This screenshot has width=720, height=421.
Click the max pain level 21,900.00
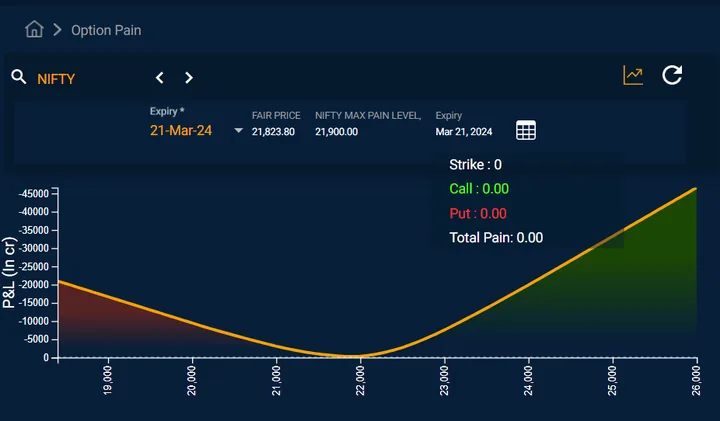(x=337, y=132)
